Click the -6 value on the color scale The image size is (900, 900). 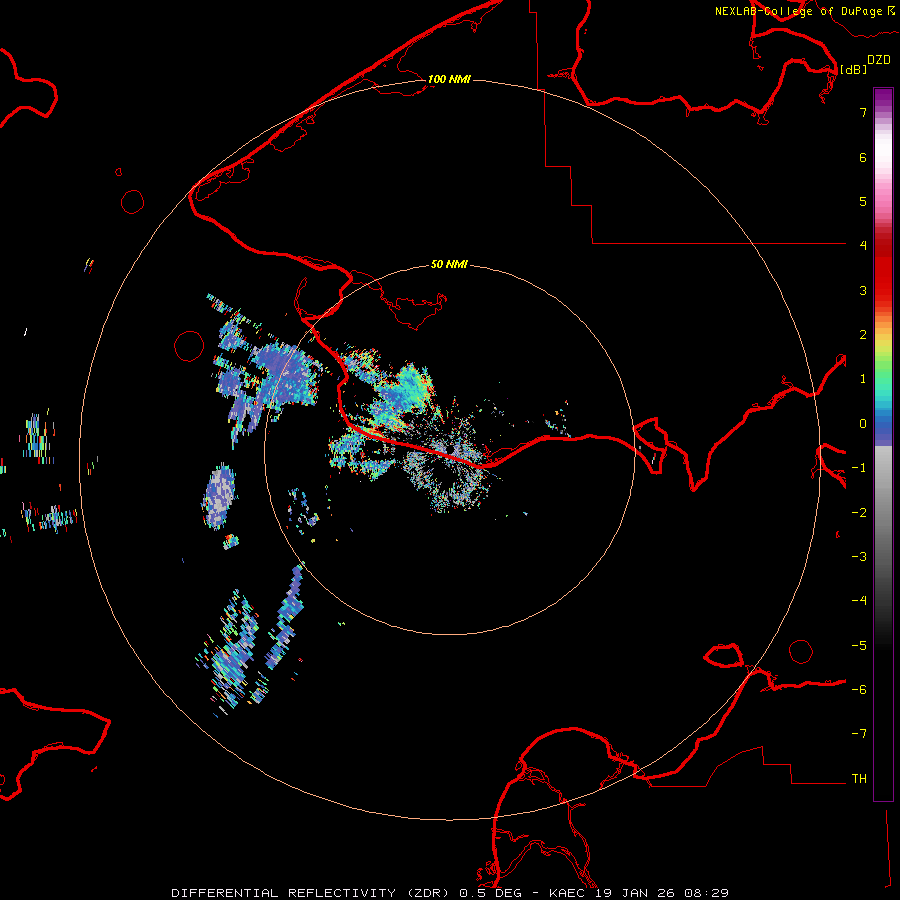pos(859,690)
